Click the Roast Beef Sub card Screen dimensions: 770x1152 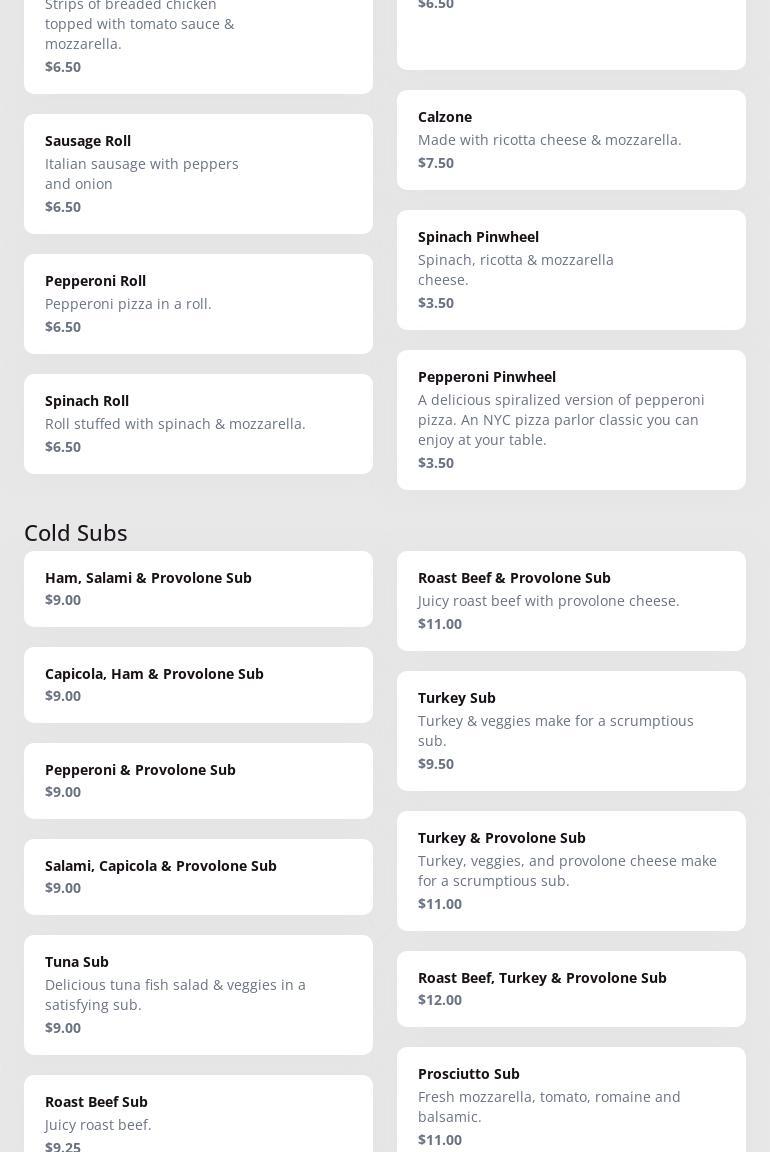(x=198, y=1115)
